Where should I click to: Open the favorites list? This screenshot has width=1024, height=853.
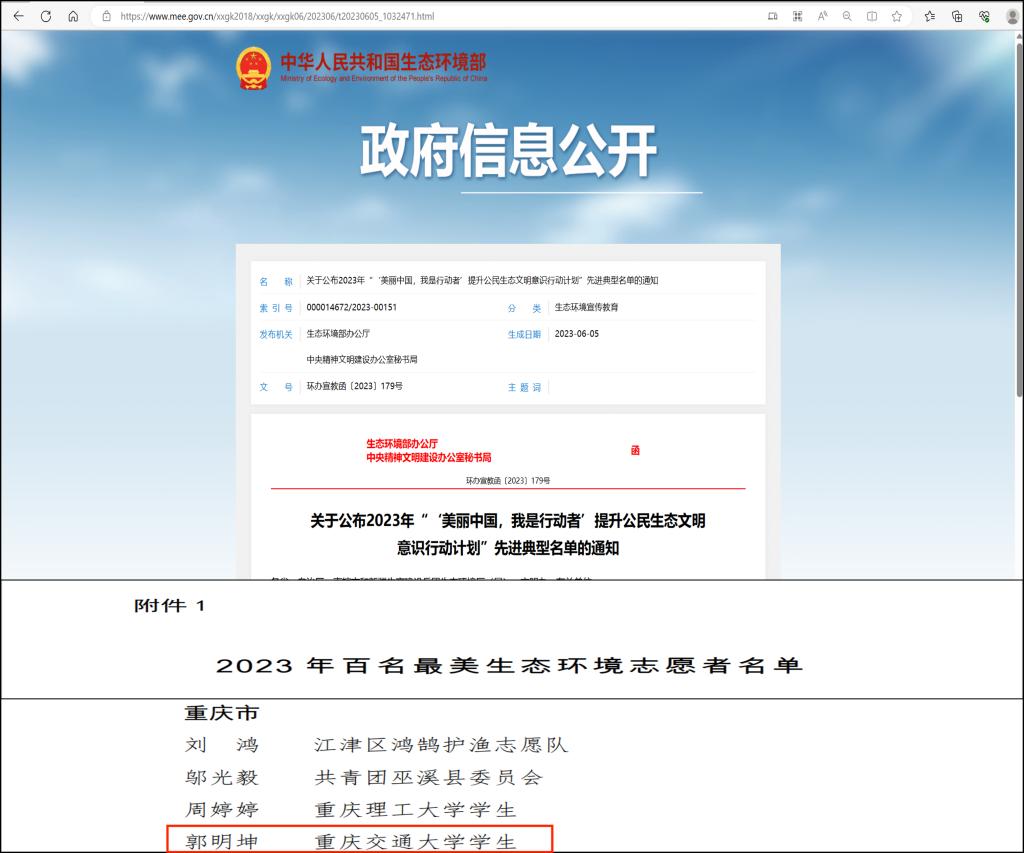[930, 16]
